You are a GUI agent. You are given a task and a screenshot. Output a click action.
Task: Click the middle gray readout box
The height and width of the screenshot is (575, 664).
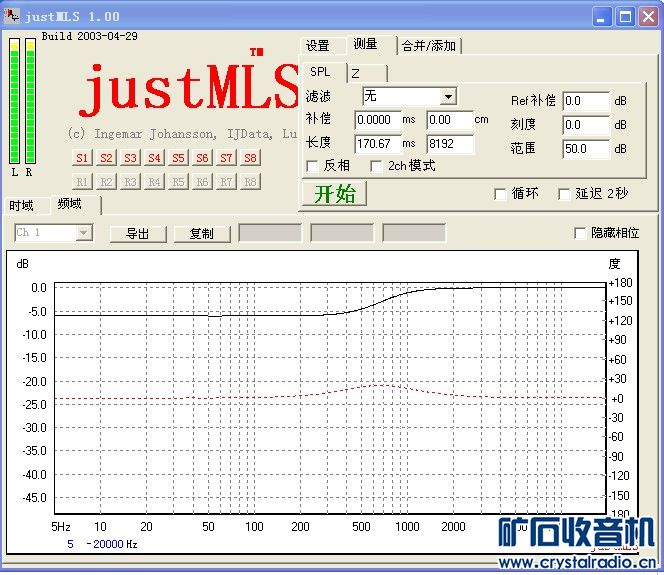coord(342,233)
